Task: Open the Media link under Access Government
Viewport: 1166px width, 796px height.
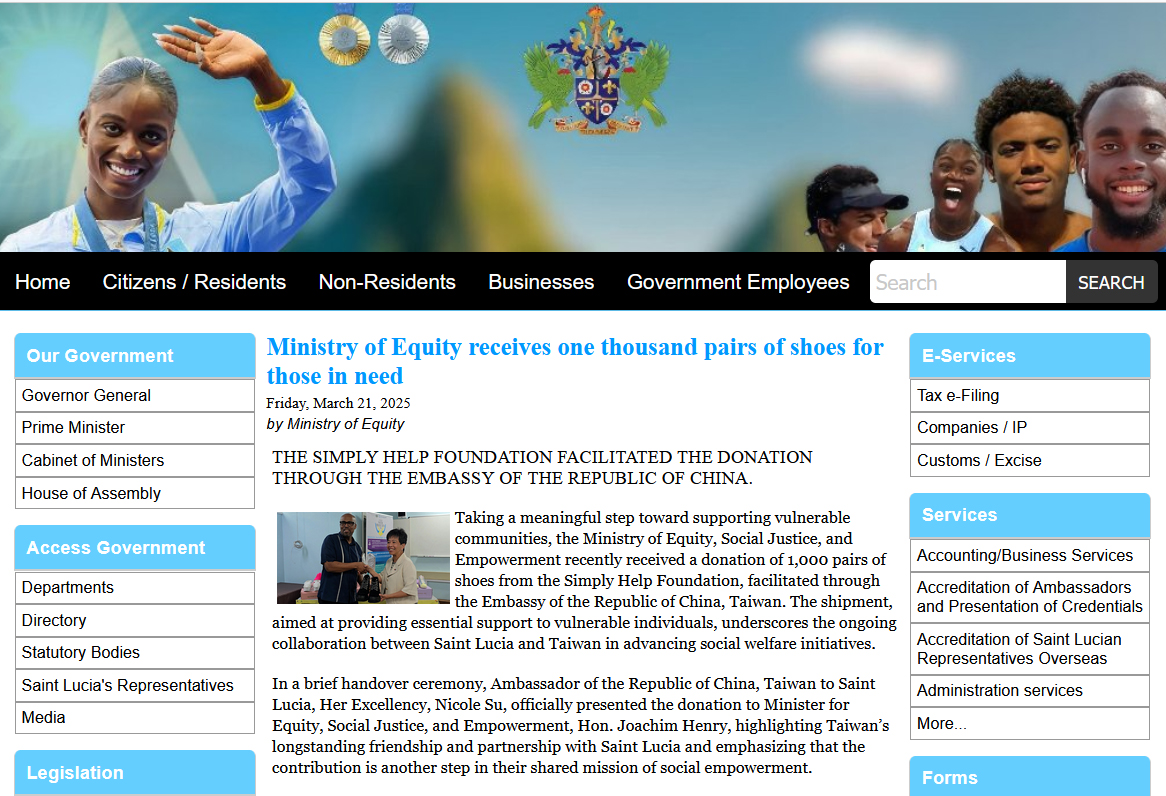Action: point(44,717)
